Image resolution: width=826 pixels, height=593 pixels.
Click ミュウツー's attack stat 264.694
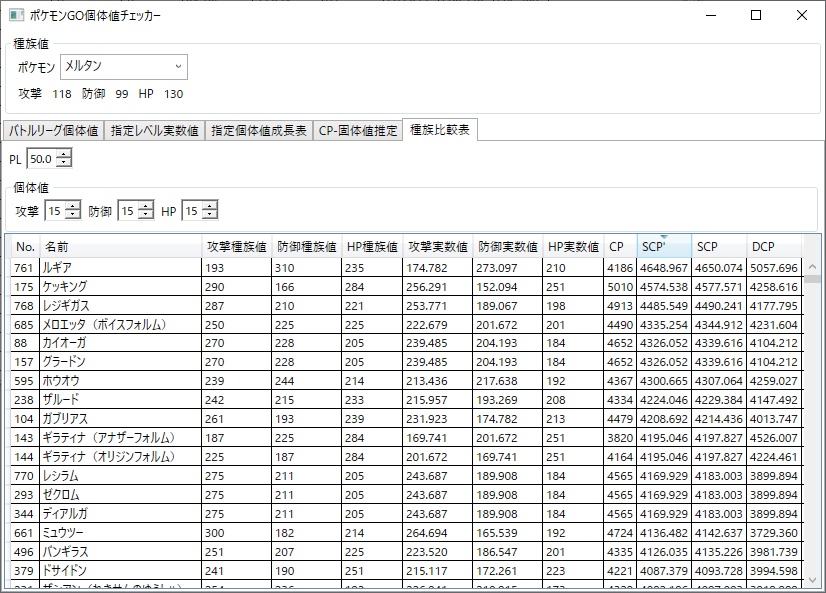click(x=438, y=532)
